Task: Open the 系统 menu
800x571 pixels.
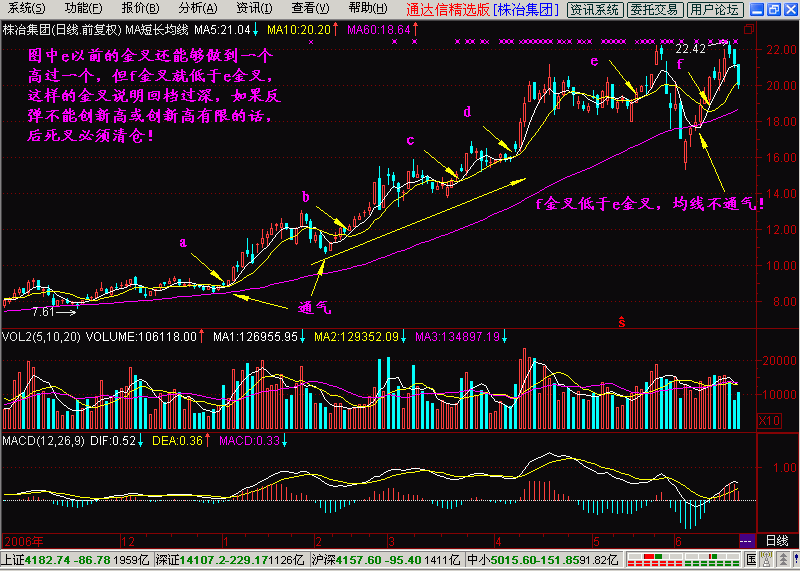Action: tap(19, 9)
